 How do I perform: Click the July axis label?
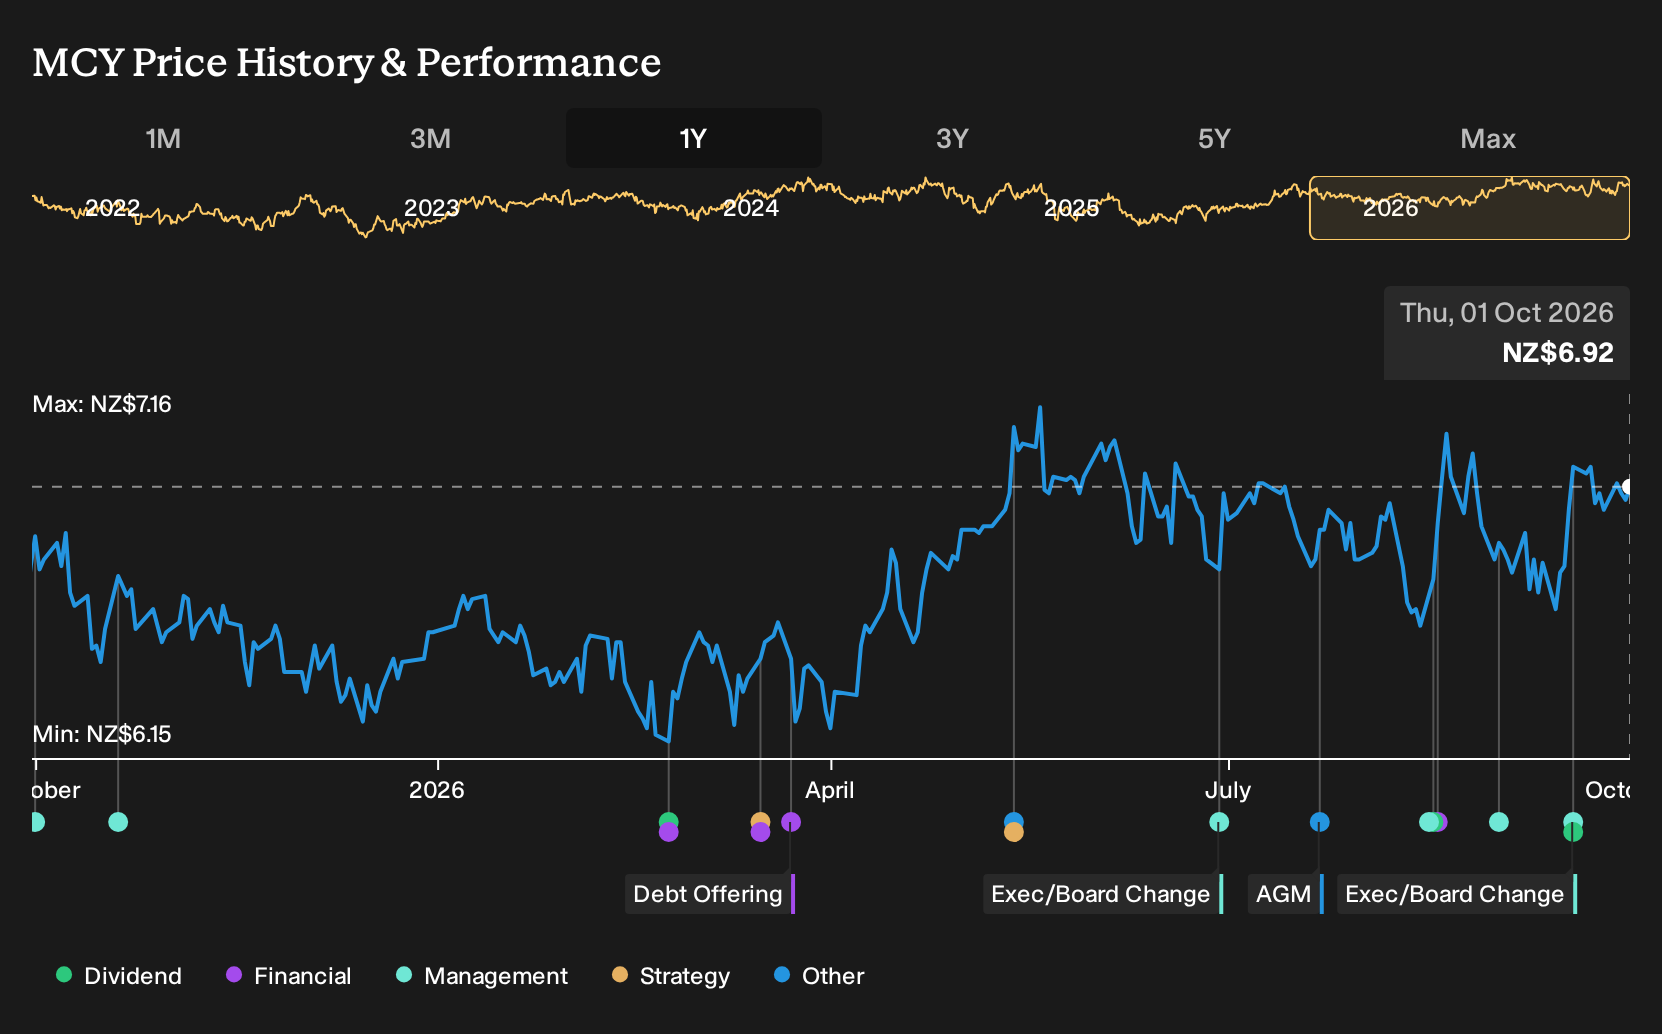[1228, 790]
